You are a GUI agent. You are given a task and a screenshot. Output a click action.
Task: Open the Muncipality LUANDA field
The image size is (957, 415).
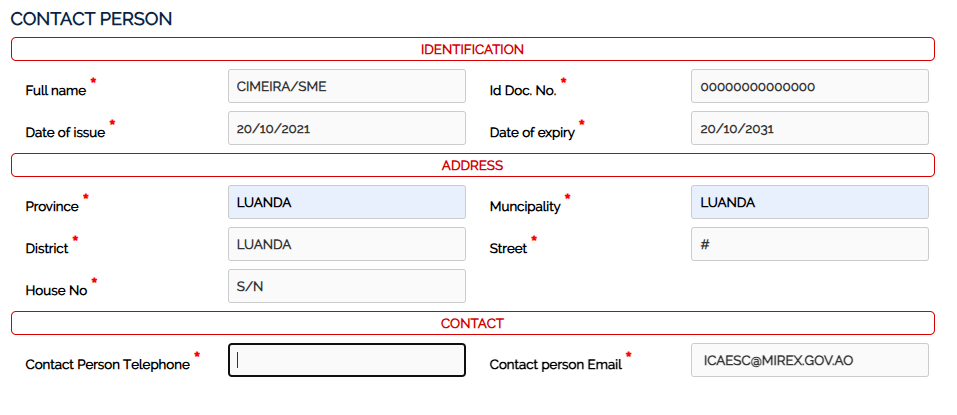click(x=809, y=202)
